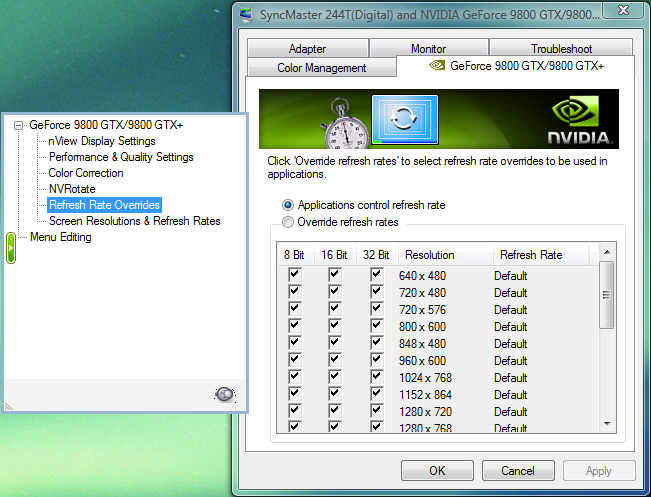Viewport: 651px width, 497px height.
Task: Click Default refresh rate for 640 x 480
Action: 511,276
